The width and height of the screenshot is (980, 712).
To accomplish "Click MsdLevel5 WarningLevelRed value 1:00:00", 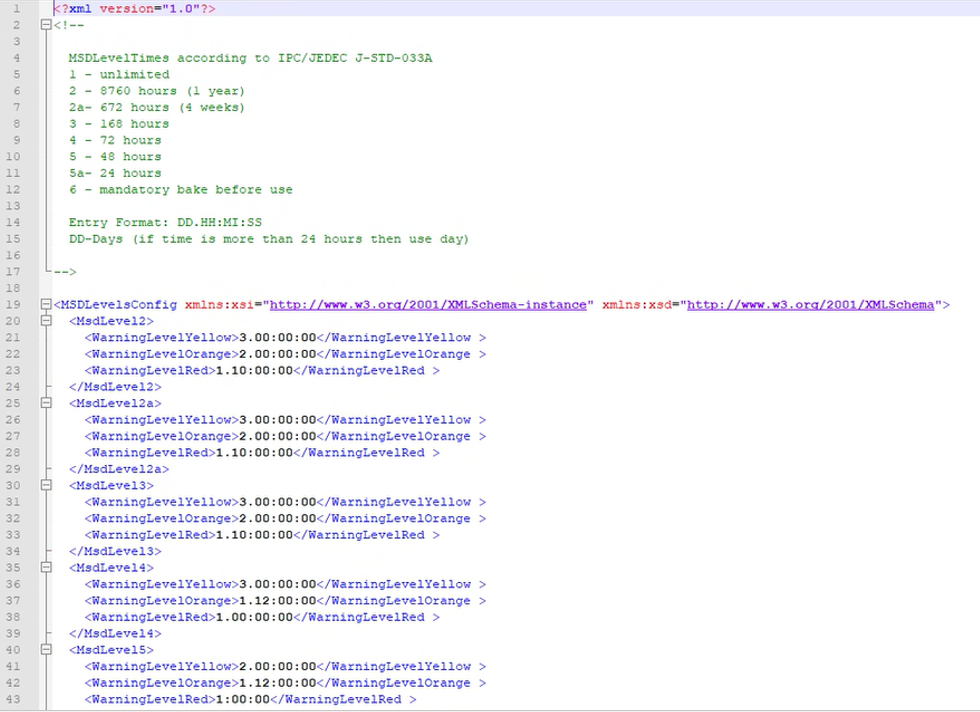I will pyautogui.click(x=242, y=699).
